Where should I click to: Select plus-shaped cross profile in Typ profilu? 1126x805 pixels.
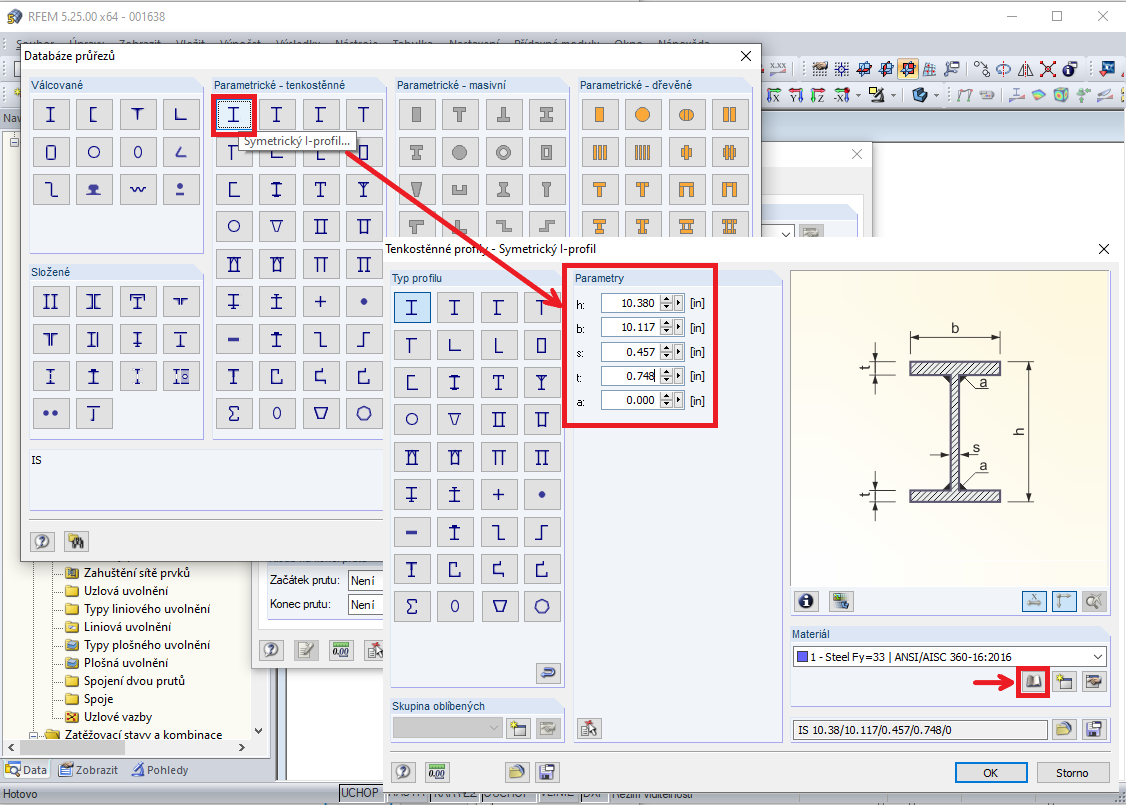coord(498,495)
